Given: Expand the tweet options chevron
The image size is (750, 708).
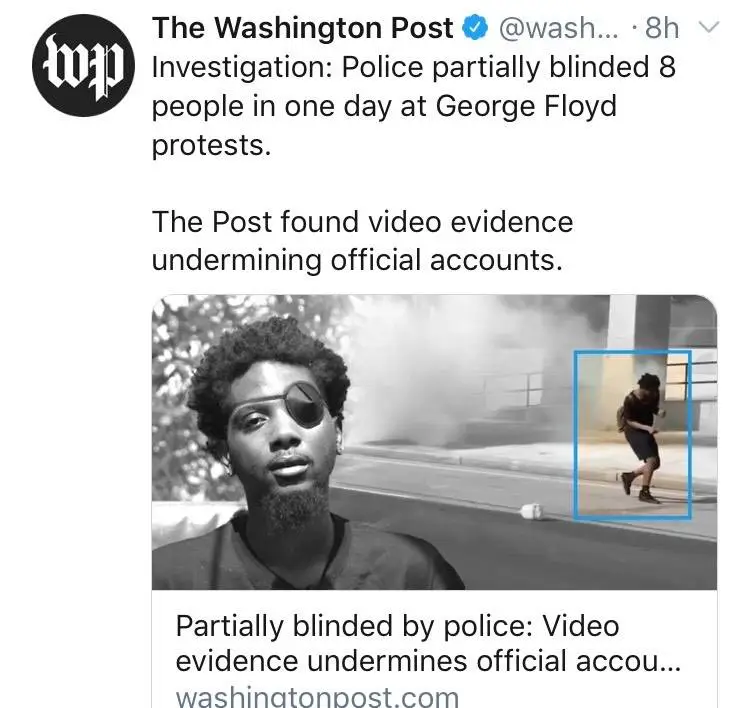Looking at the screenshot, I should [x=709, y=28].
